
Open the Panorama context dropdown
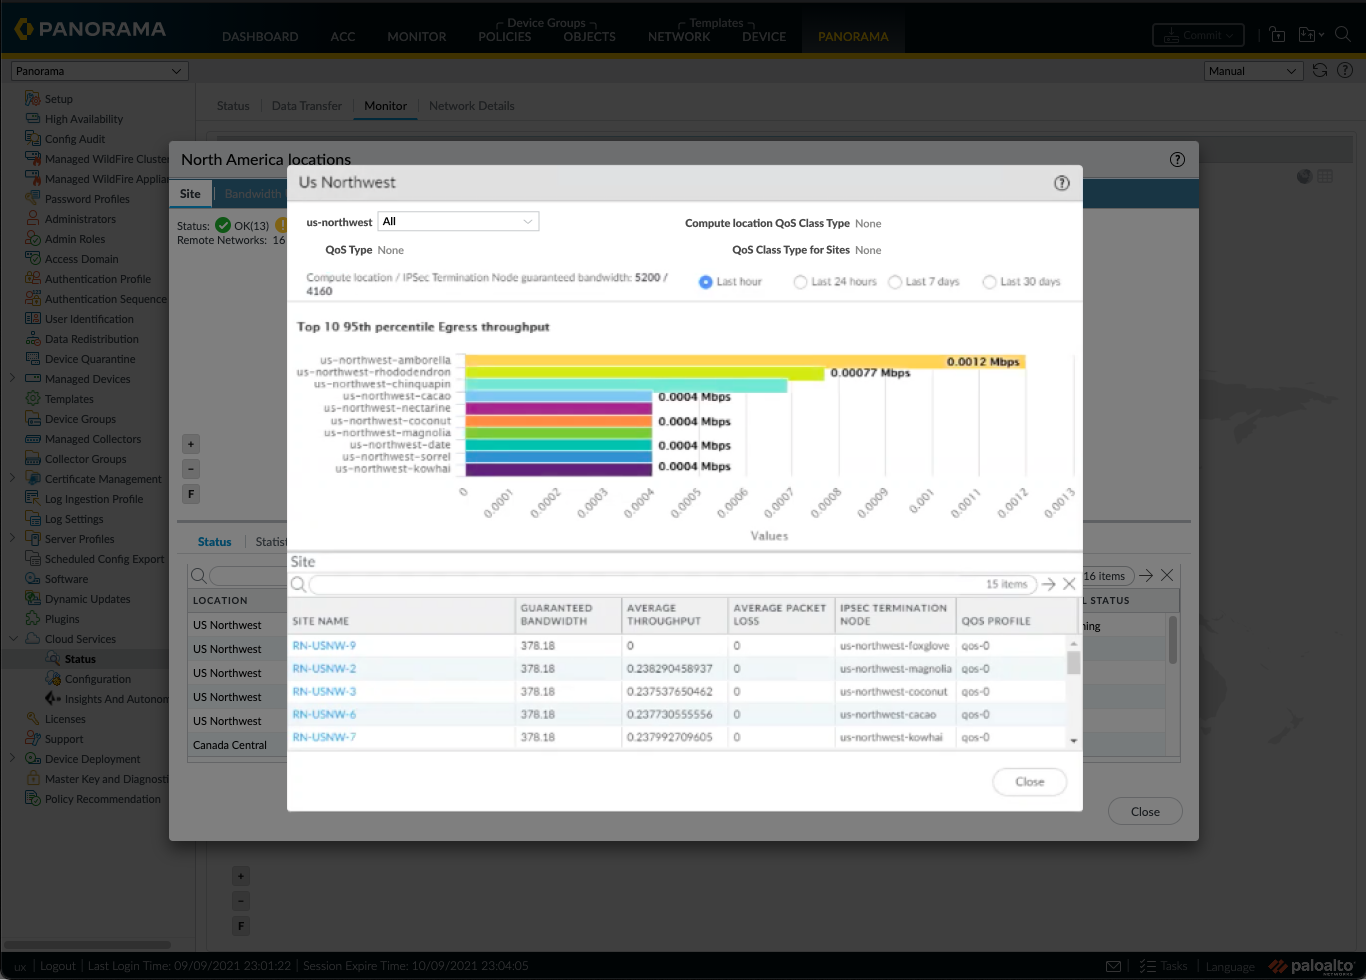point(99,71)
